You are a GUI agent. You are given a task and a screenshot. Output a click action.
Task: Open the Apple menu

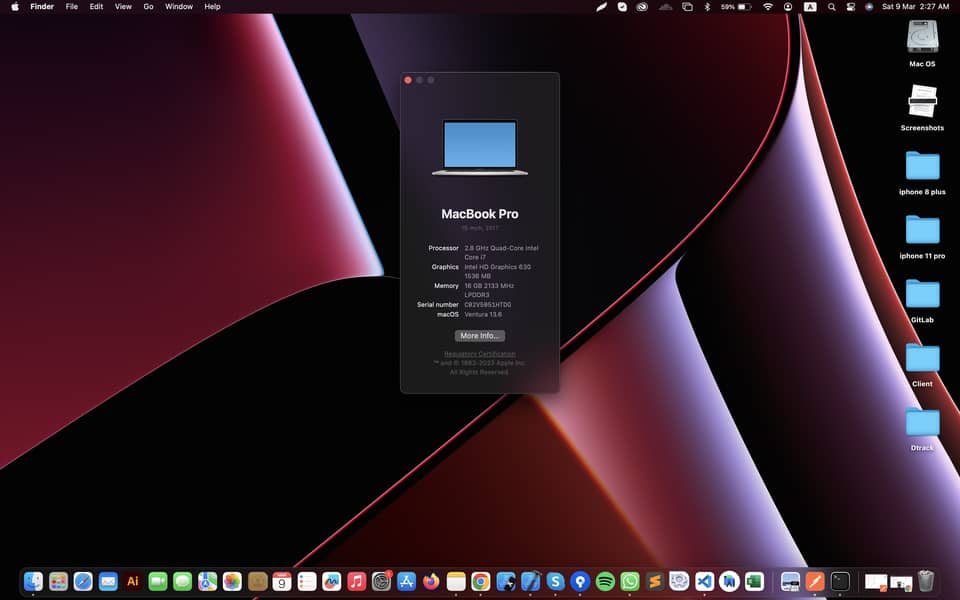[x=15, y=6]
